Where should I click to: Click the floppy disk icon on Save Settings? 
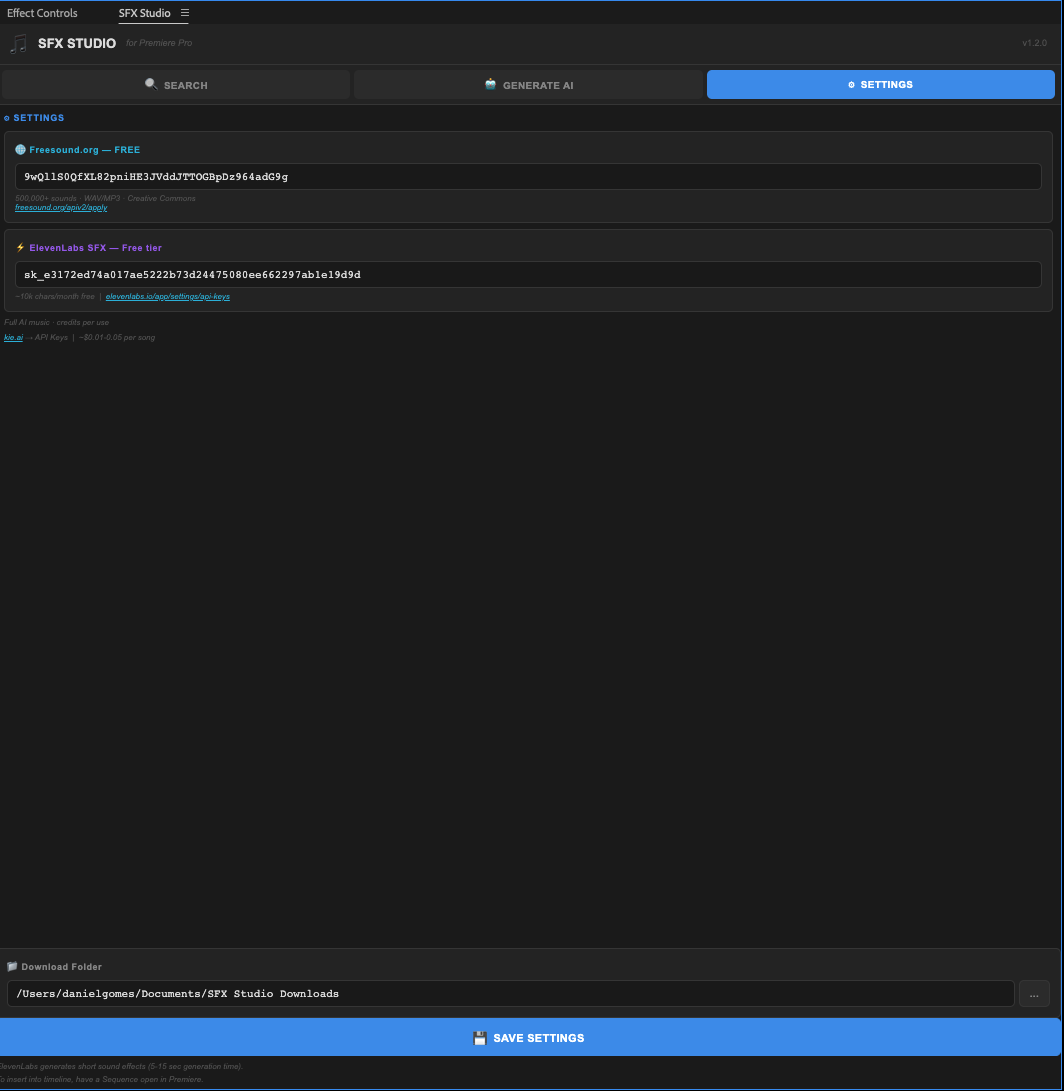click(x=479, y=1038)
